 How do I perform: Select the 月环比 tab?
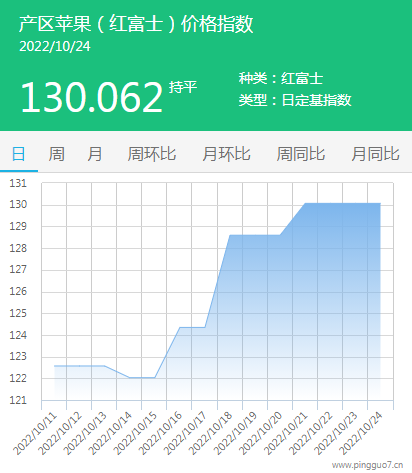[226, 154]
